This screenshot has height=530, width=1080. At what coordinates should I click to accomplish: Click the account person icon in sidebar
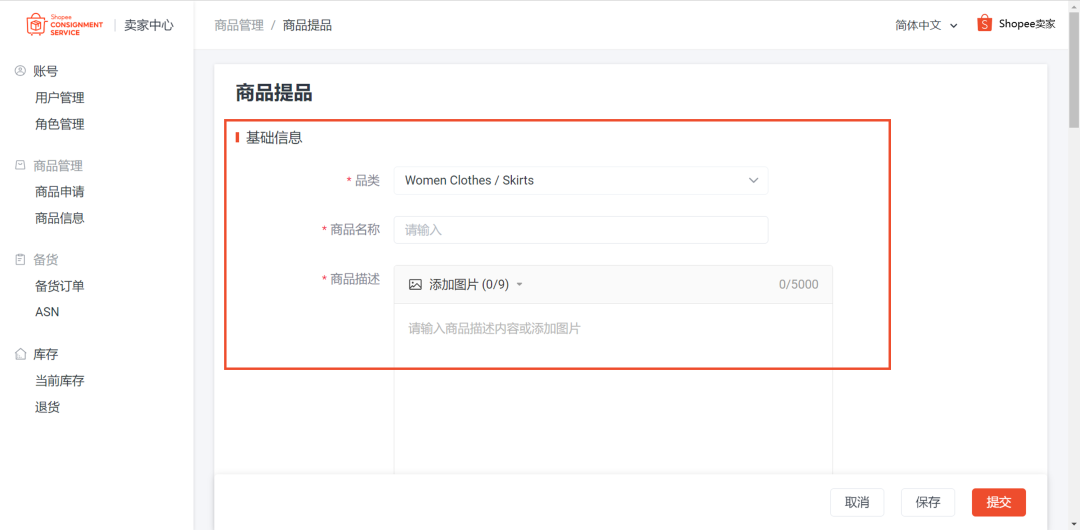20,71
